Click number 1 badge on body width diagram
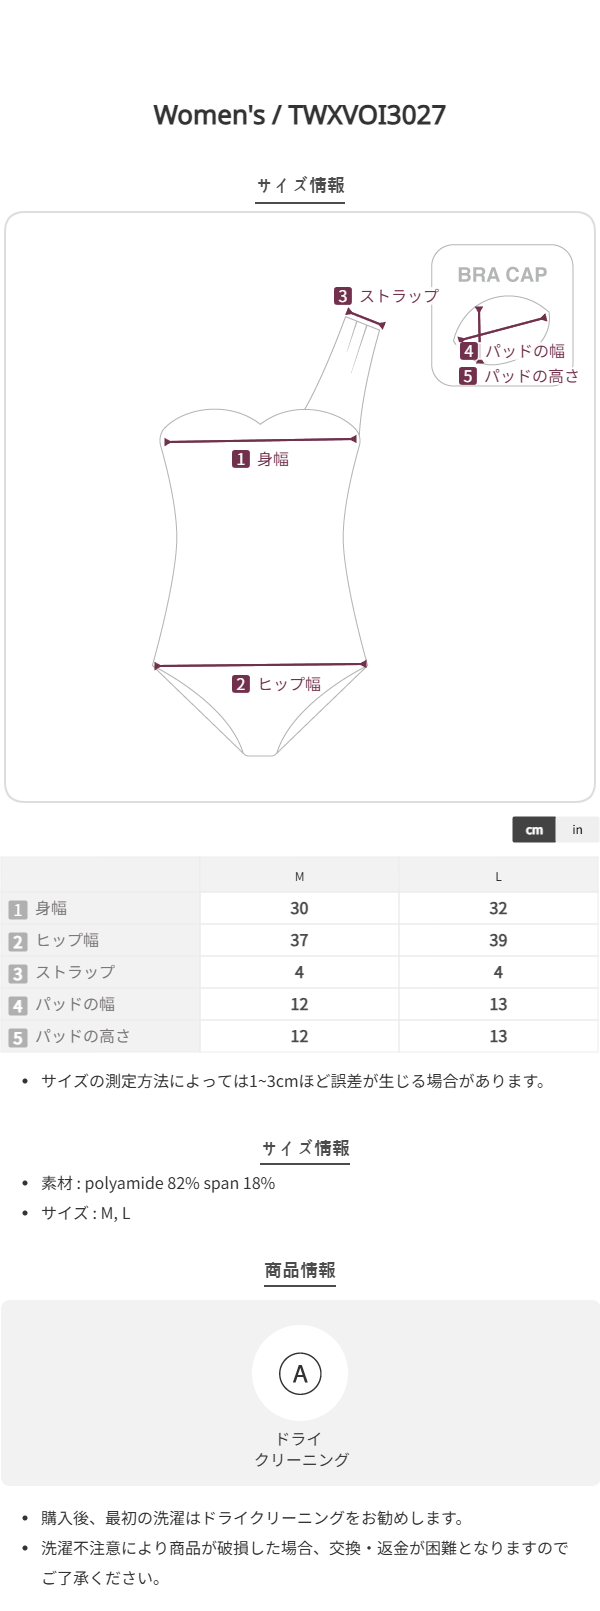The width and height of the screenshot is (600, 1611). [x=241, y=459]
